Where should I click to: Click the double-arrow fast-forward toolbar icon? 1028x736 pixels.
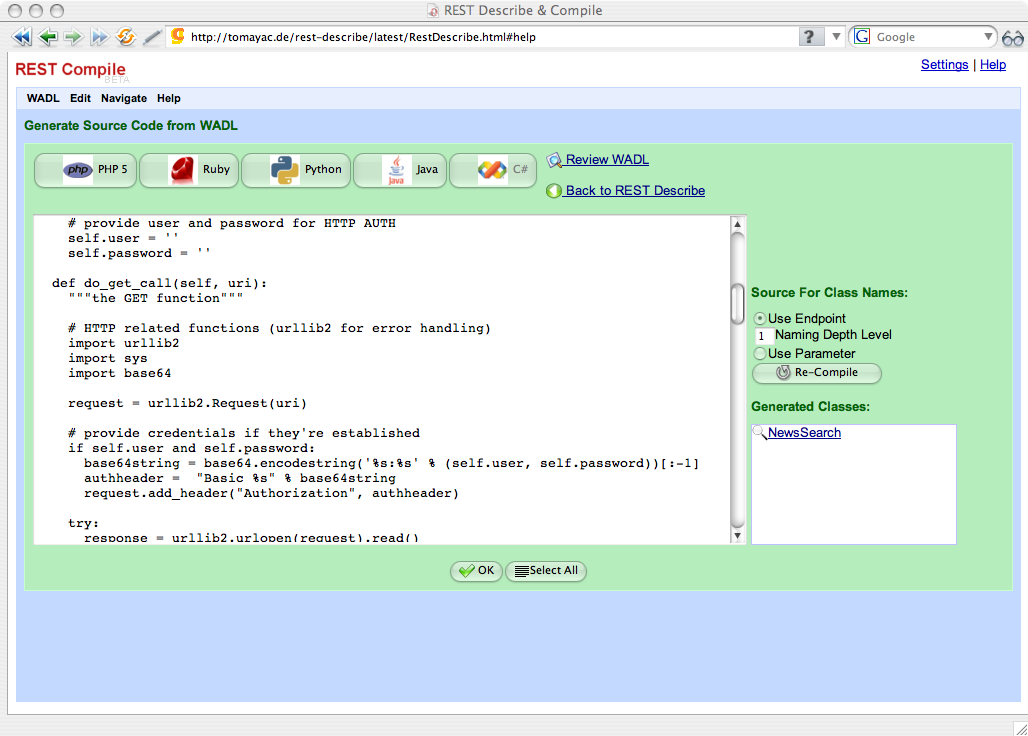click(x=99, y=37)
